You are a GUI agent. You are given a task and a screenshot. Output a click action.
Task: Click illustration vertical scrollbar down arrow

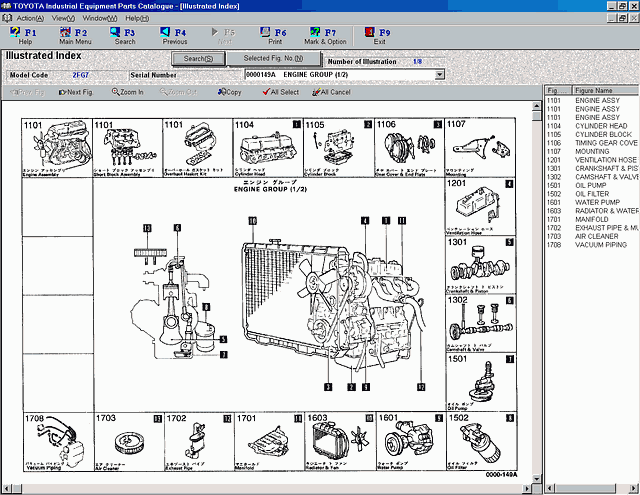coord(536,479)
